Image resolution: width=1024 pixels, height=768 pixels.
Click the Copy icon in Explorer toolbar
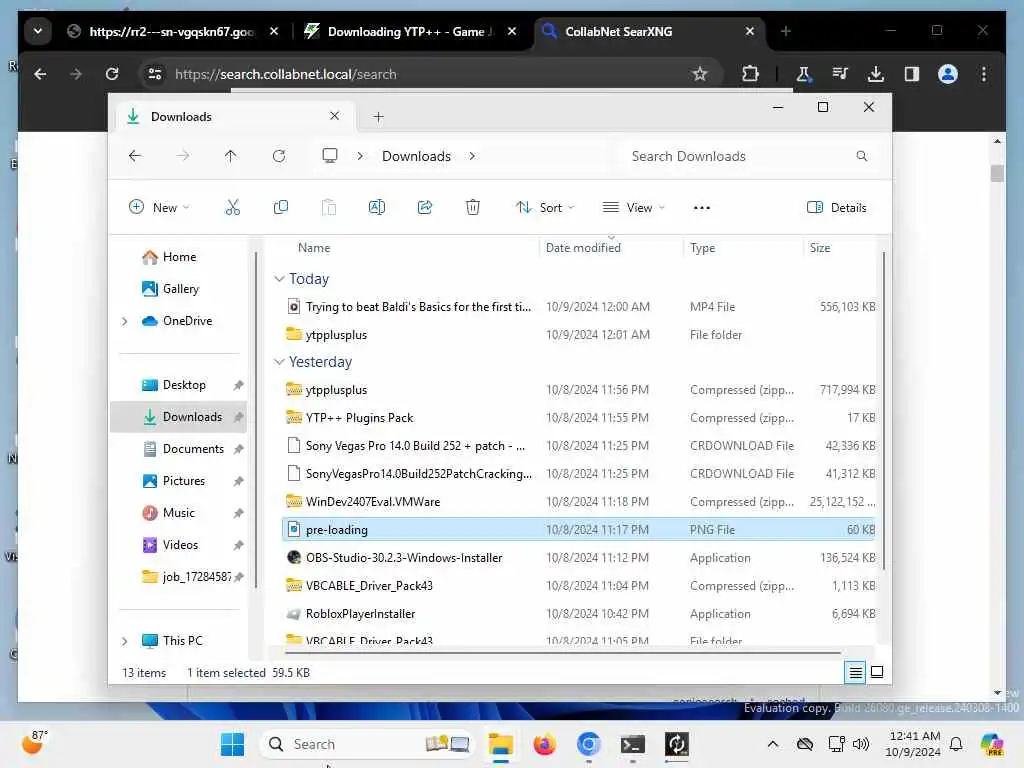[281, 208]
